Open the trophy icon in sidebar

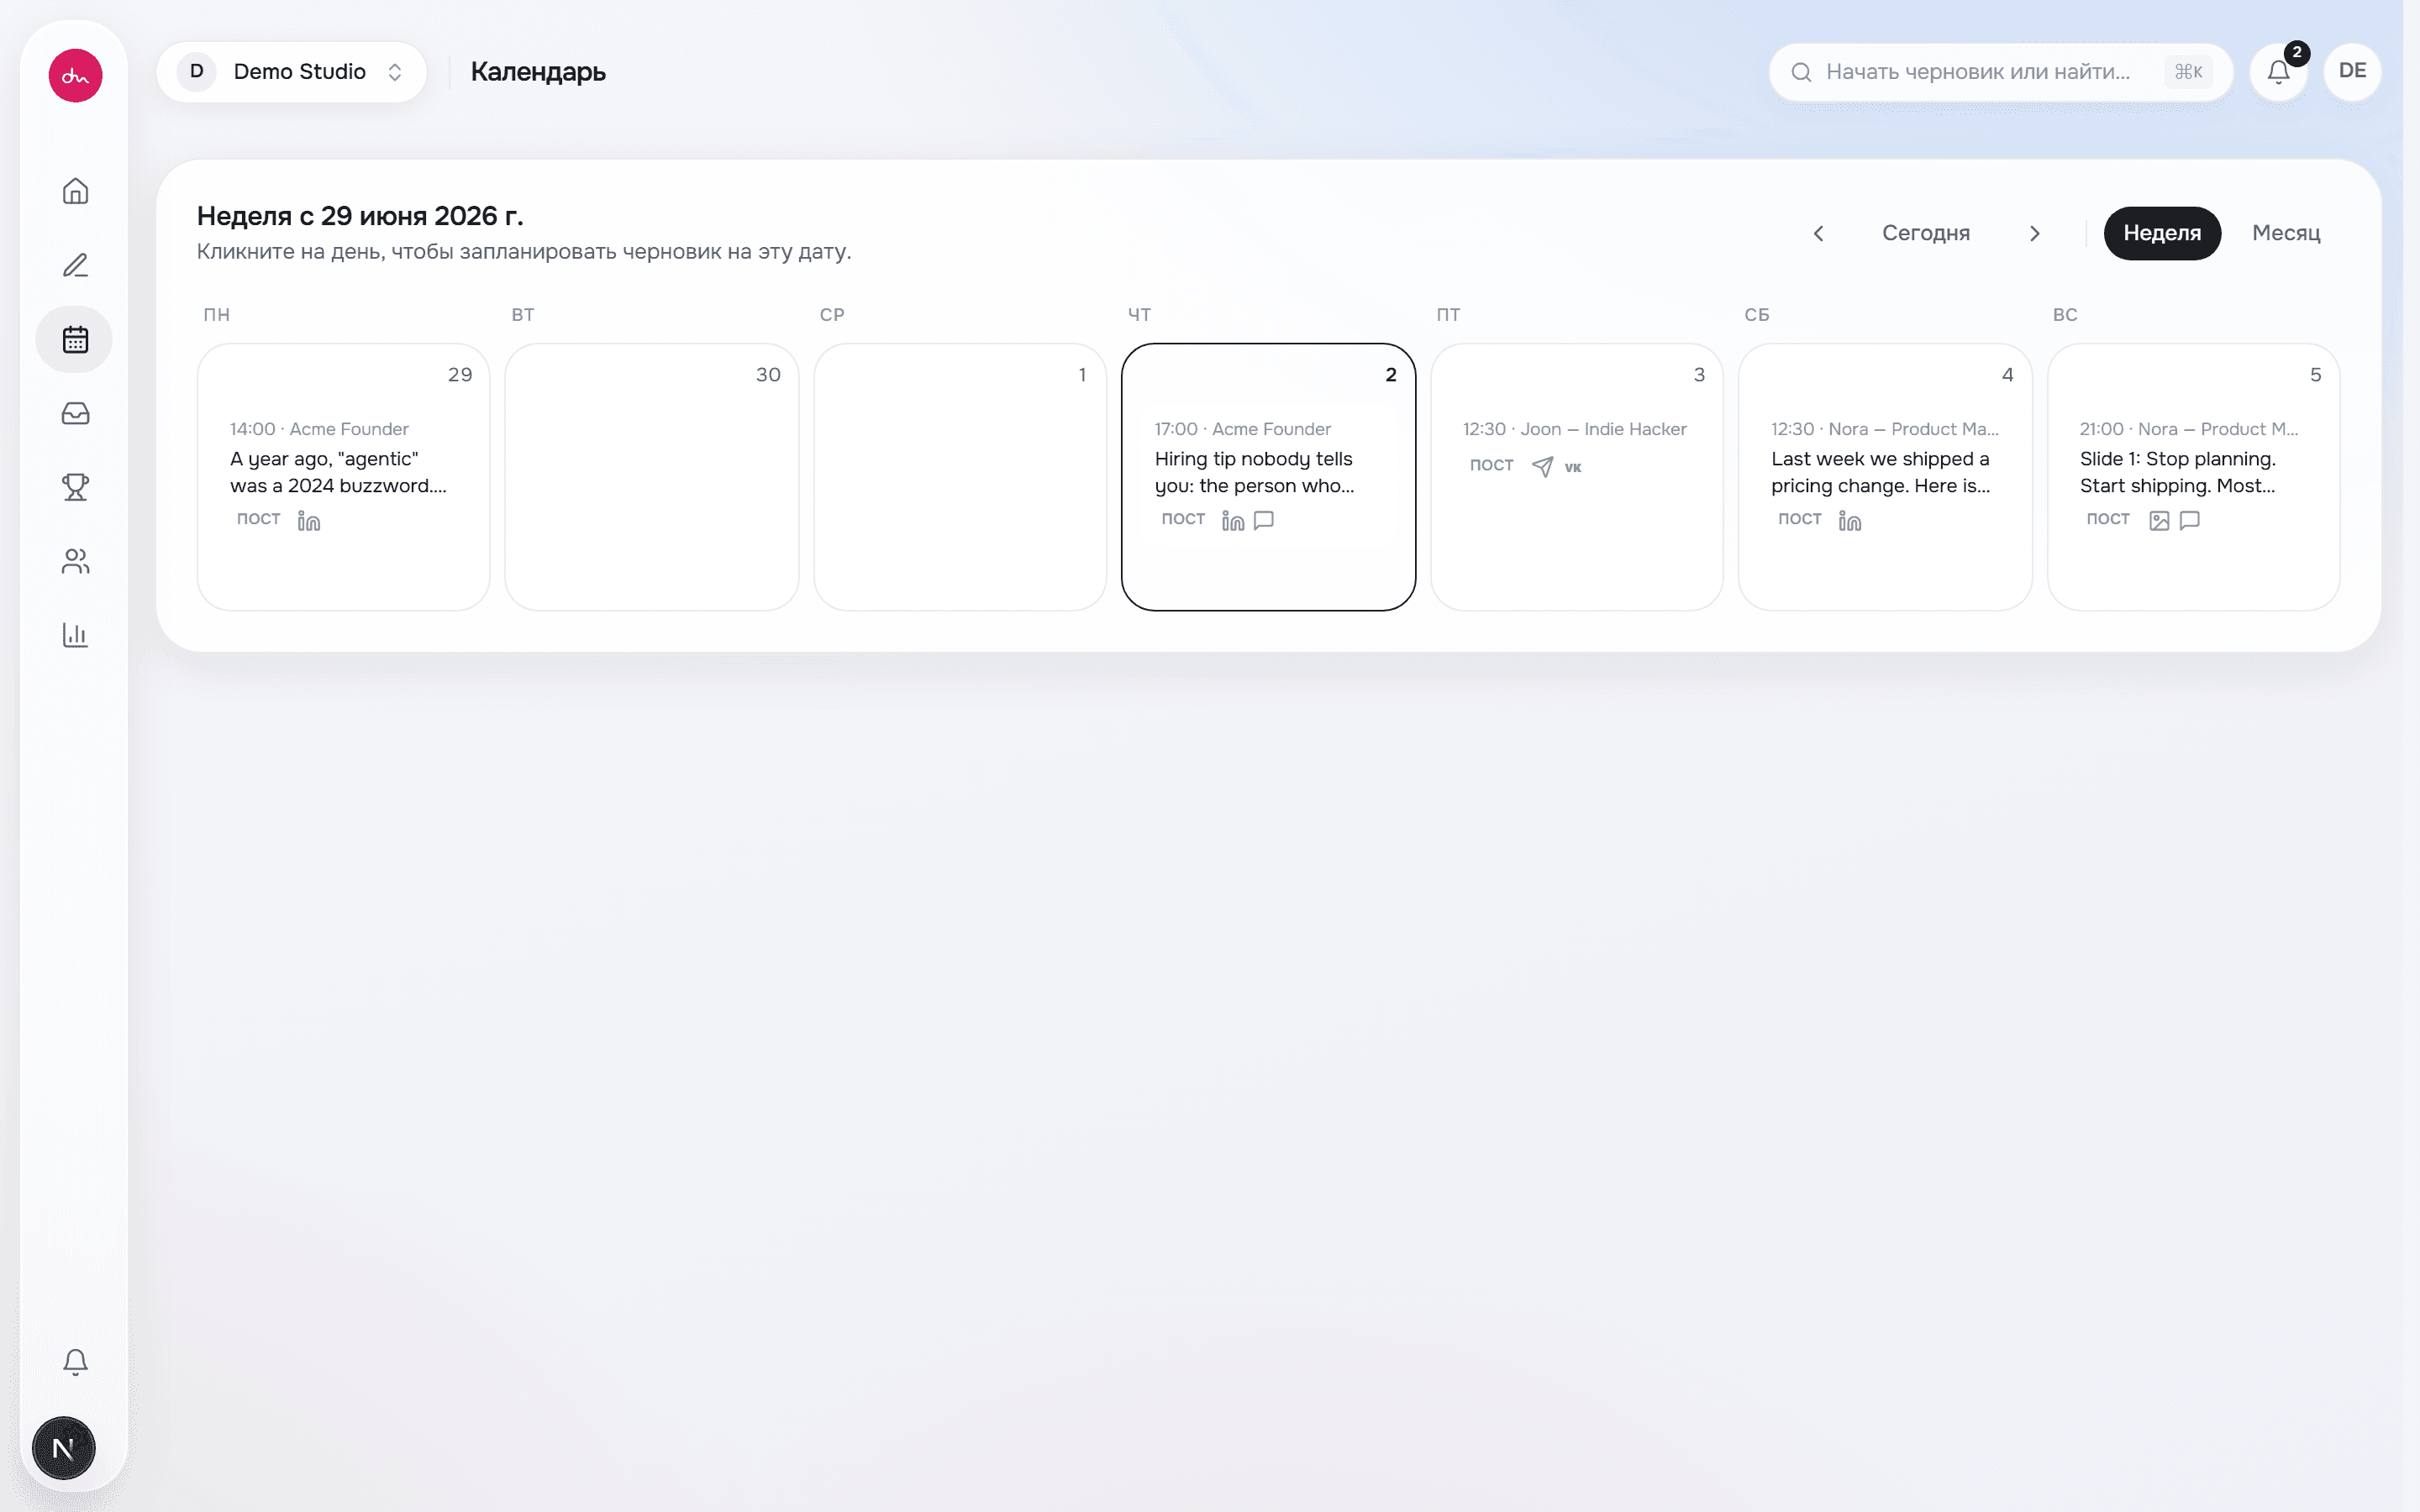pos(75,487)
